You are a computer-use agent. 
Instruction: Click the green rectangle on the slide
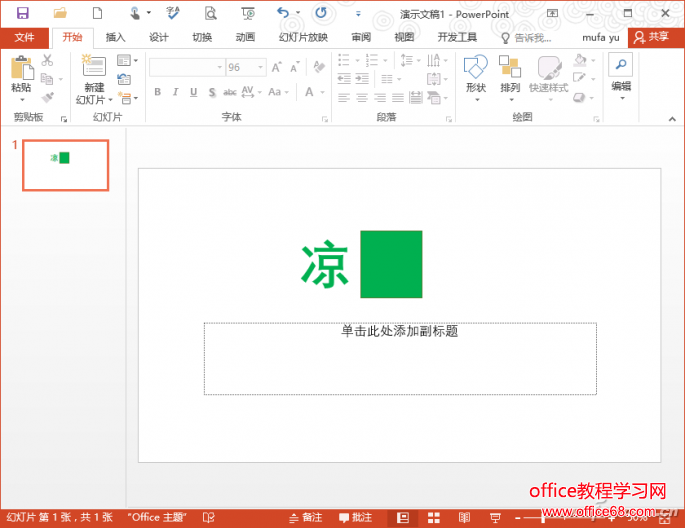tap(391, 264)
